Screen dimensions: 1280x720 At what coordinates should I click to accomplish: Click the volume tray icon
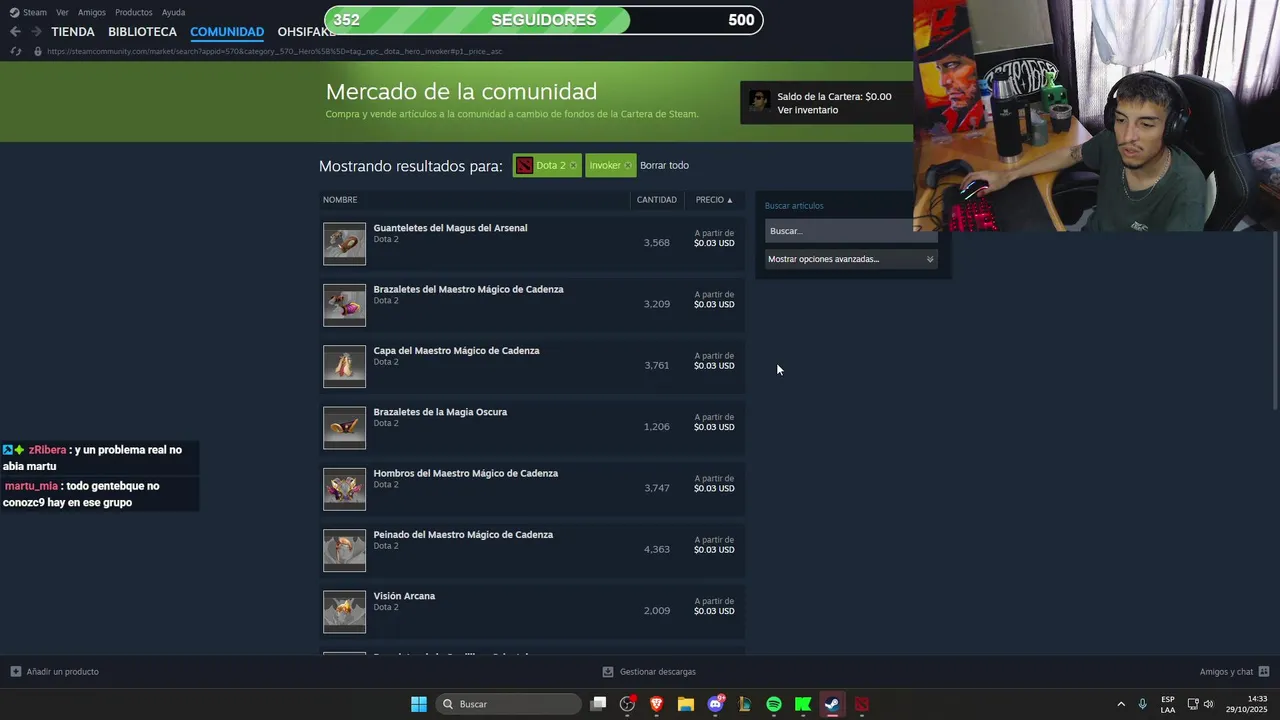tap(1208, 704)
